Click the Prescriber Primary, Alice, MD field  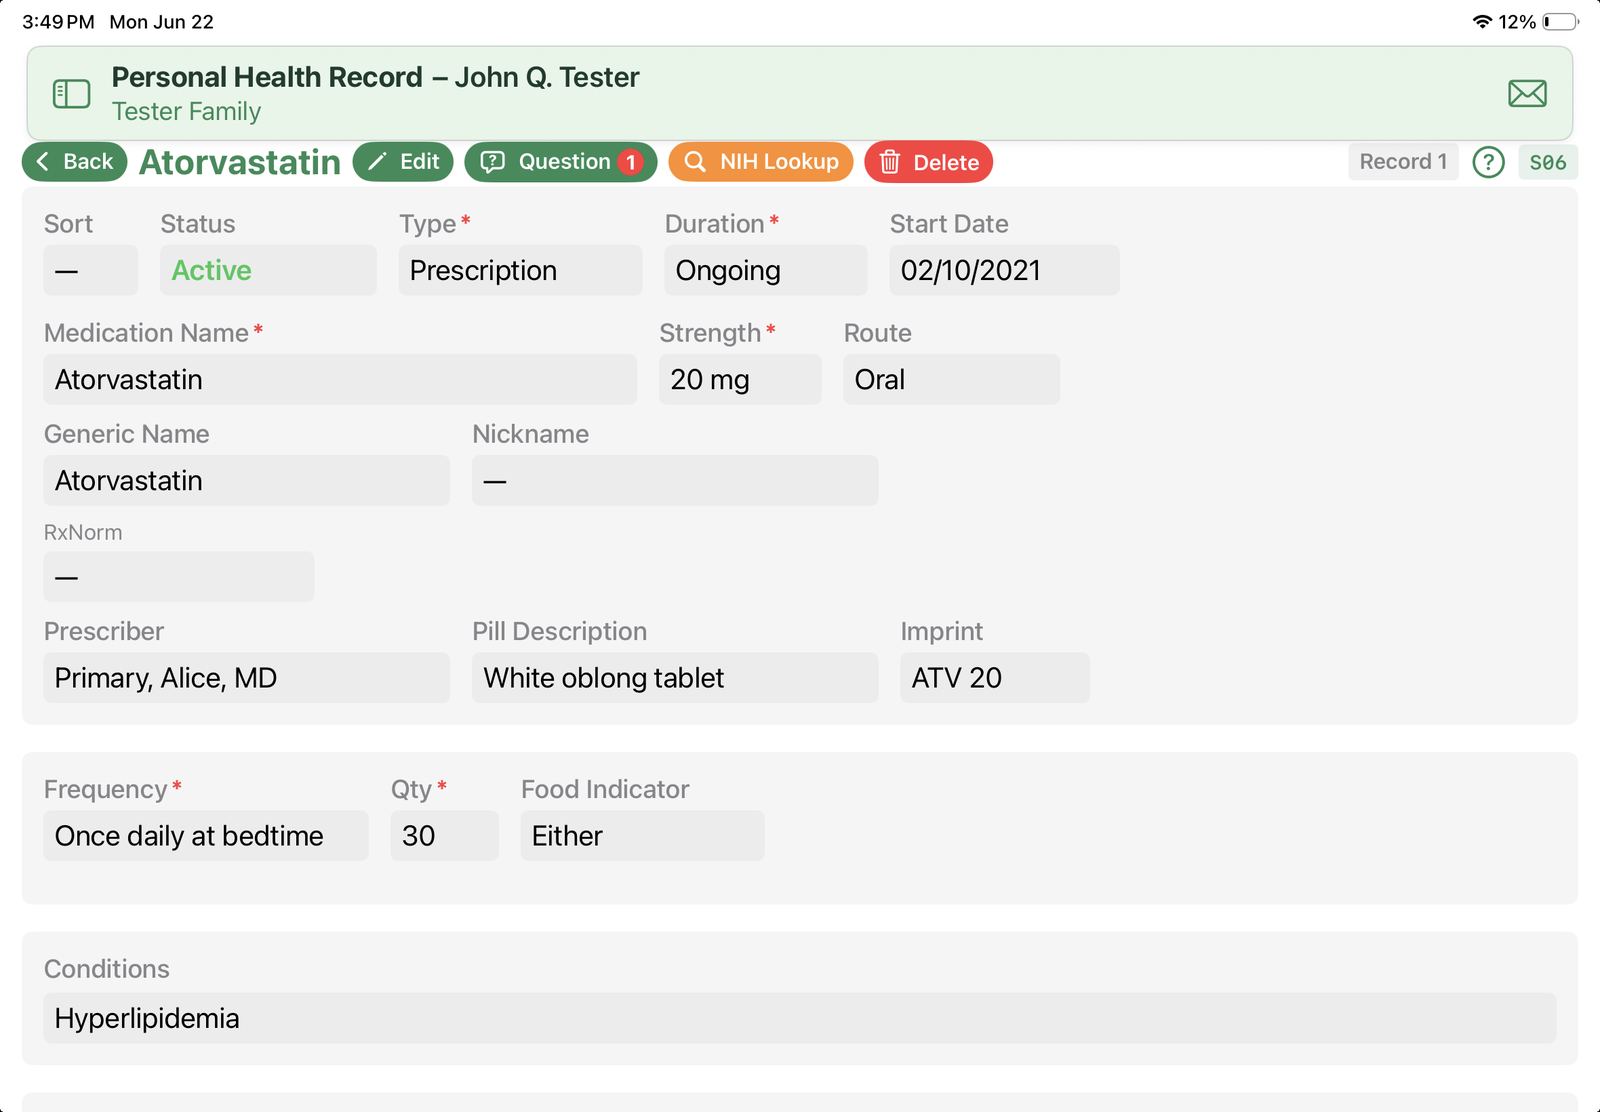pyautogui.click(x=246, y=677)
